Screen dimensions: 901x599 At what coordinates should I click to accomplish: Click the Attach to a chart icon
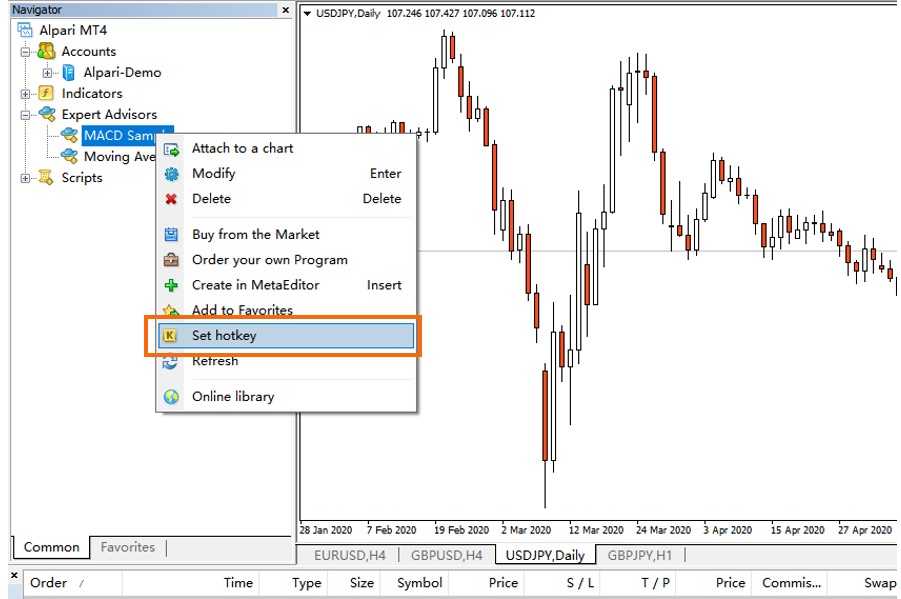[x=170, y=148]
